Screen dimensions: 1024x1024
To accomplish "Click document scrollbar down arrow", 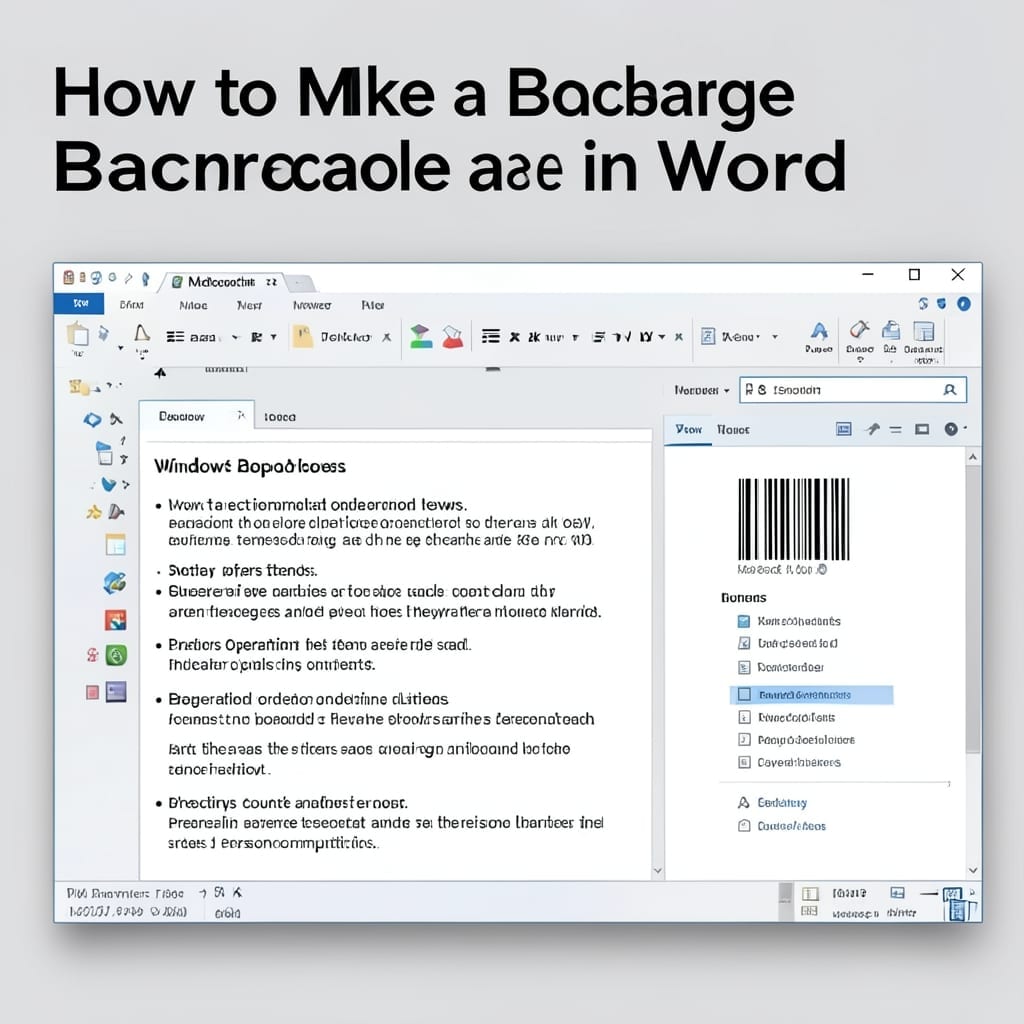I will [658, 871].
